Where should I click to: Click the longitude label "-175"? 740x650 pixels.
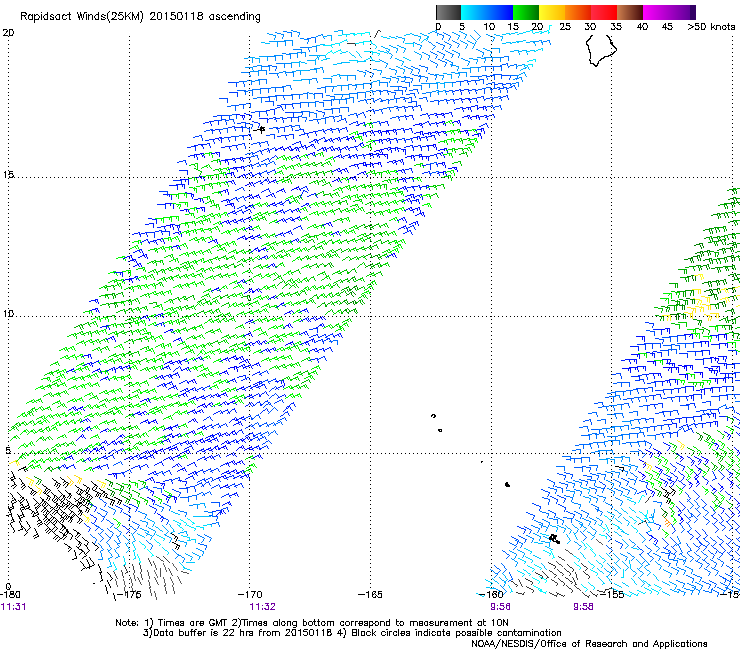[x=129, y=595]
